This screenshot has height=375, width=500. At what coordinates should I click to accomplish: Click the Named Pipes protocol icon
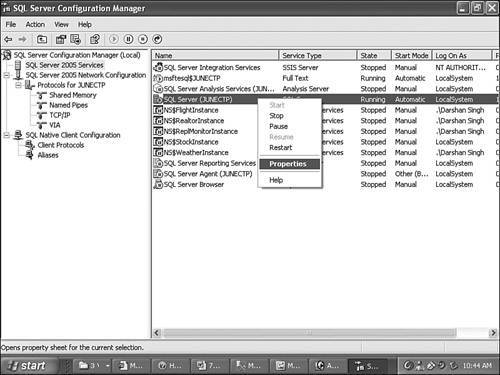(x=42, y=105)
